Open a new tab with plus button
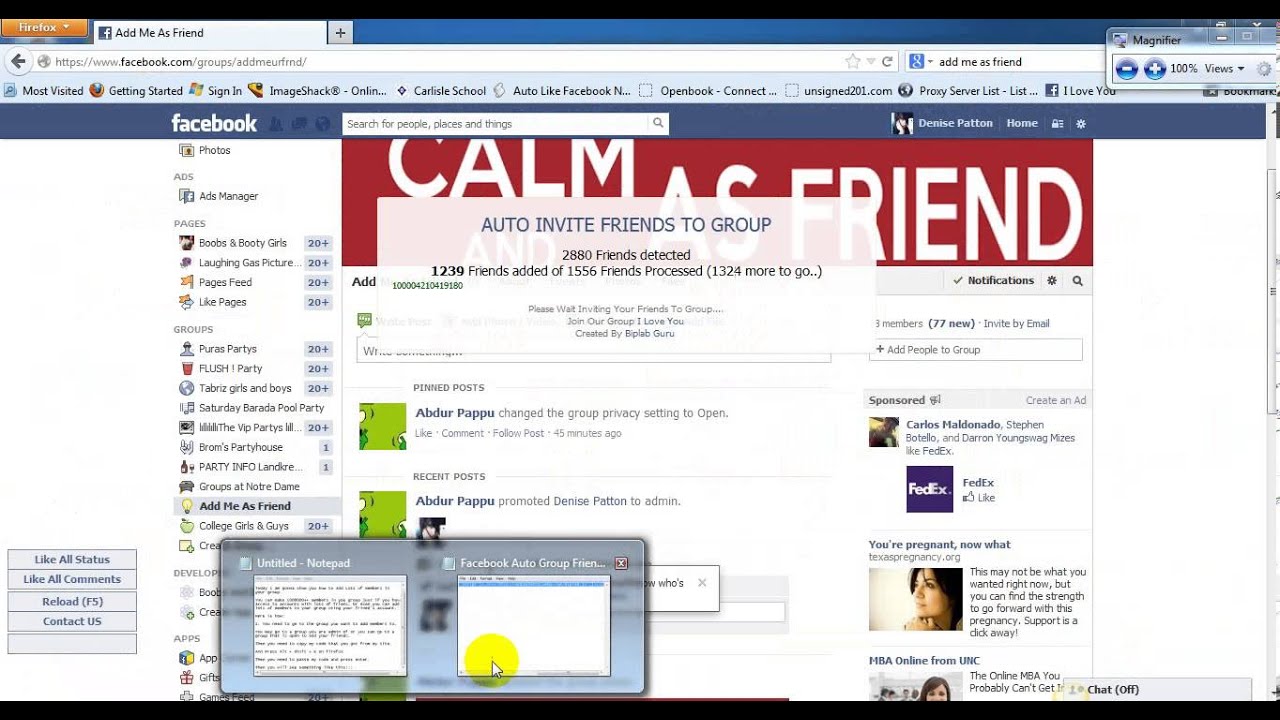The height and width of the screenshot is (720, 1280). (340, 33)
